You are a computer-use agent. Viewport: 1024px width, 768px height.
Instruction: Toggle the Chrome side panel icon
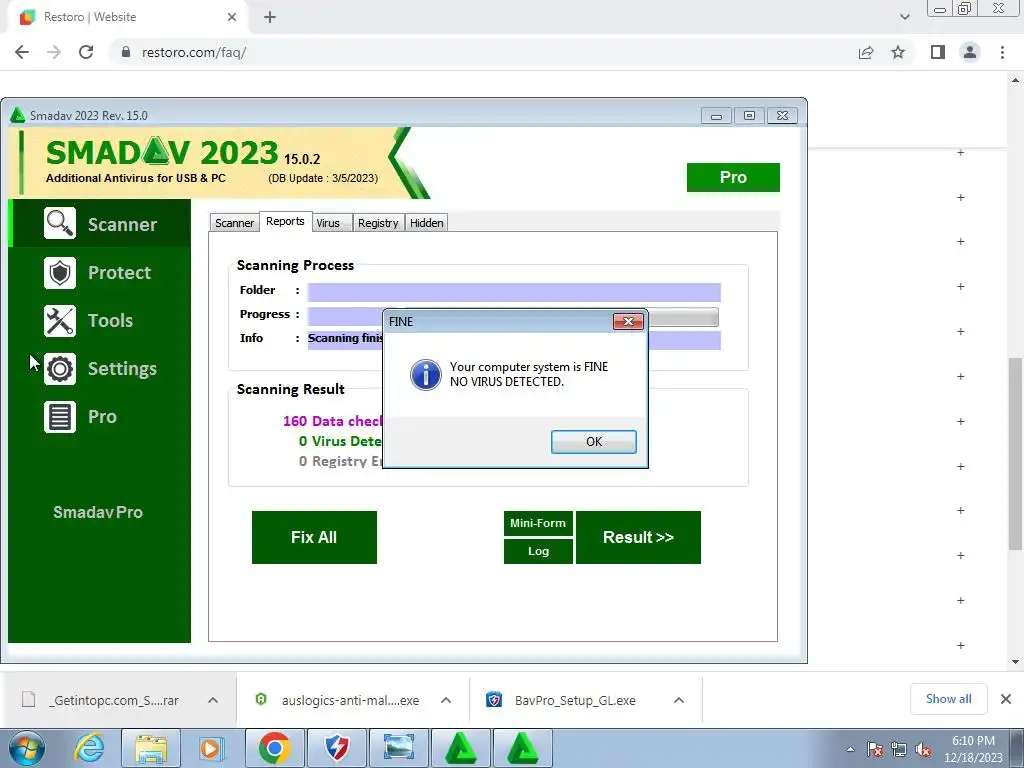(938, 52)
